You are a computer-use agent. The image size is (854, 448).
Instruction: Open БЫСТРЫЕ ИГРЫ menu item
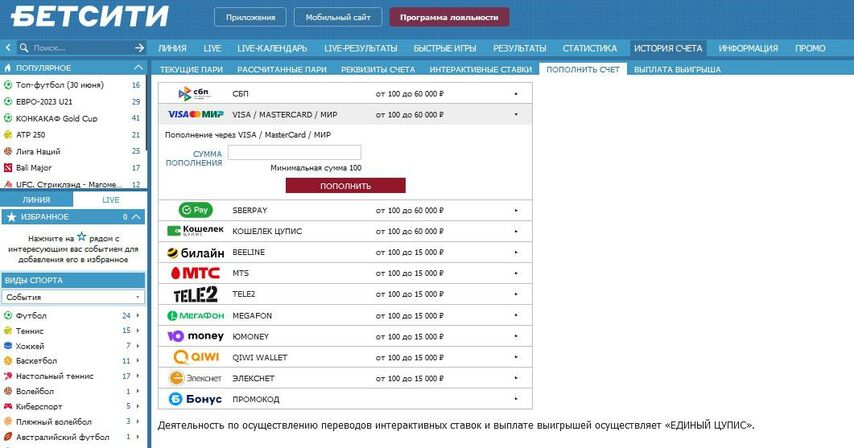click(x=444, y=48)
